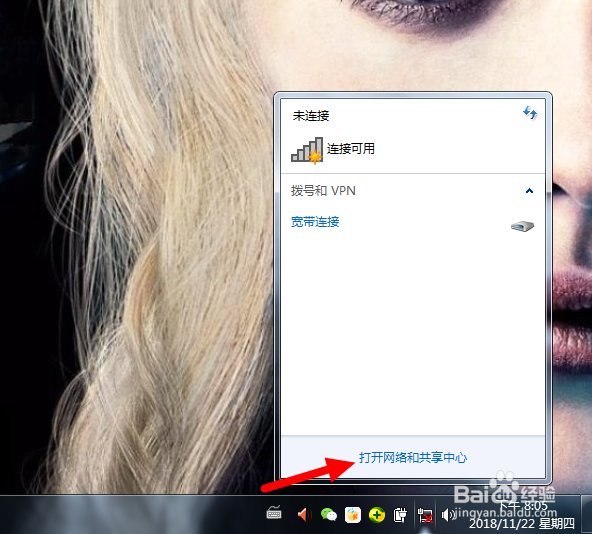Open Network and Sharing Center link

coord(413,458)
